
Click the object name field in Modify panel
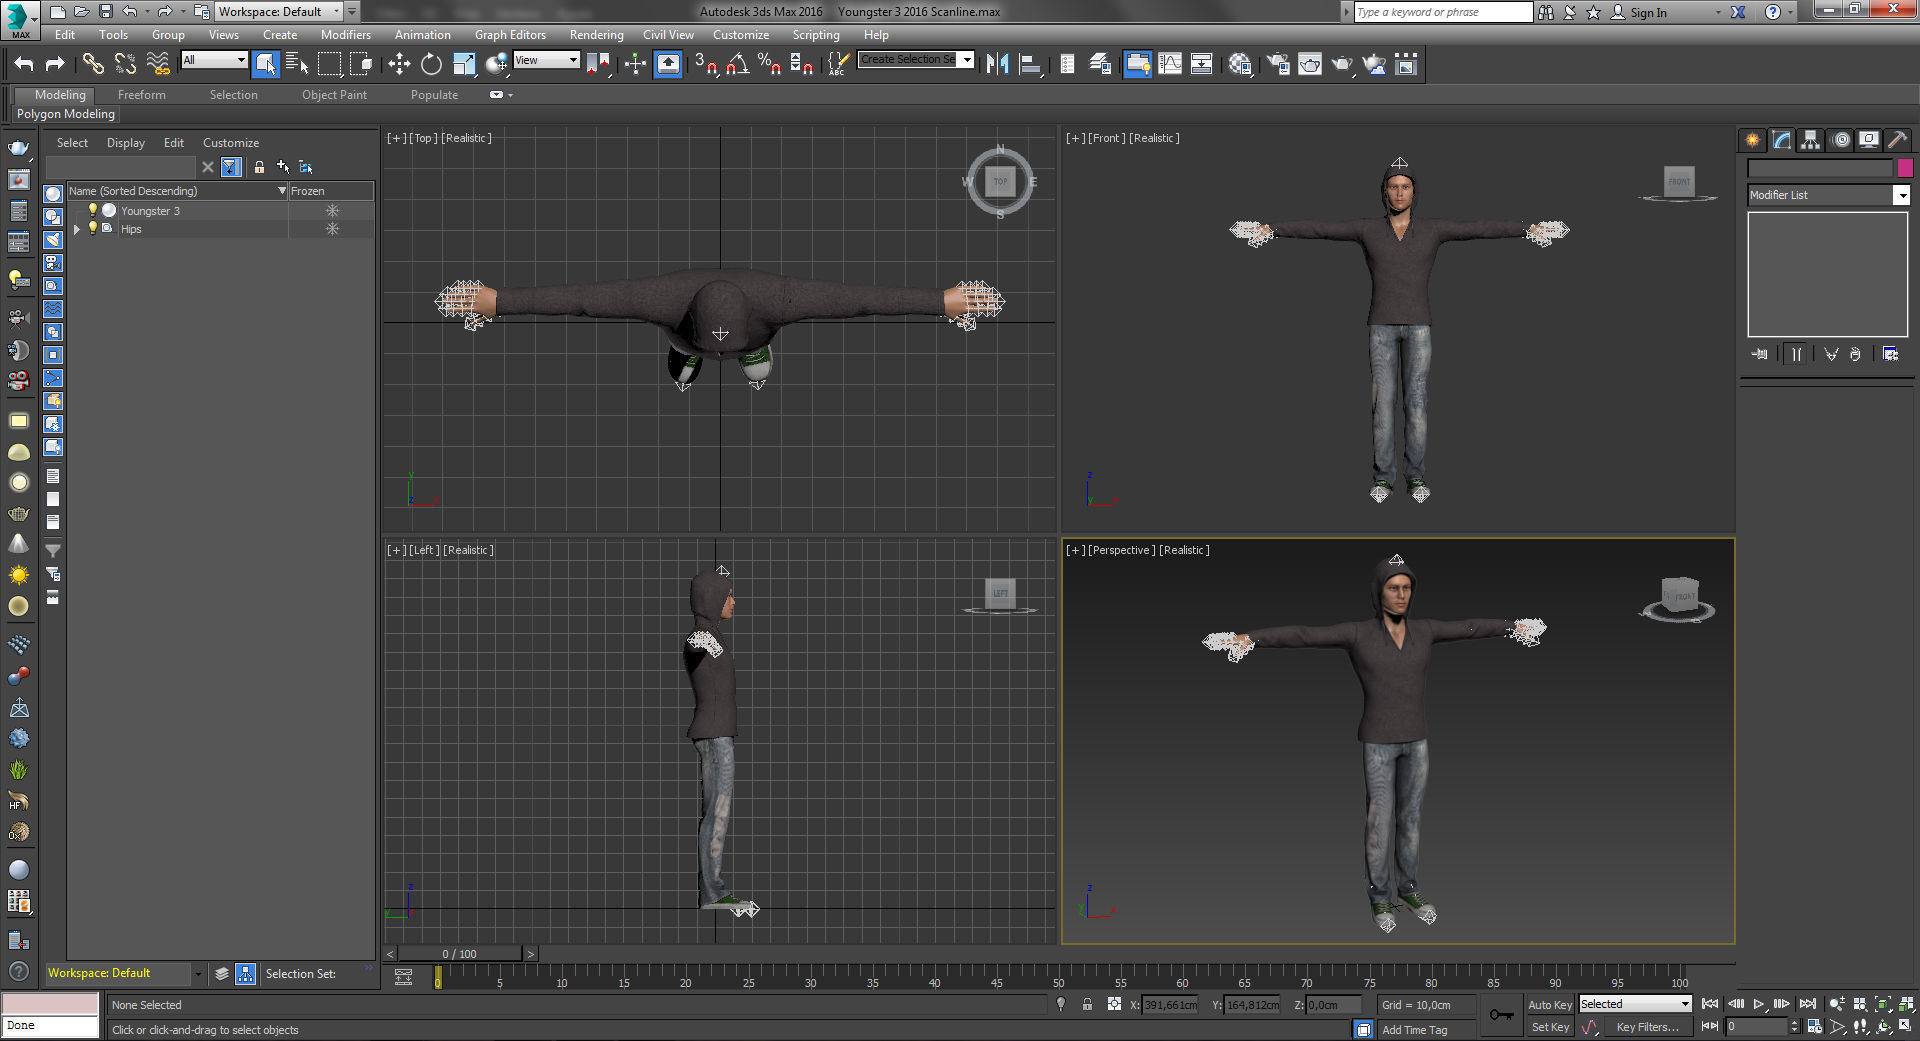(x=1820, y=167)
